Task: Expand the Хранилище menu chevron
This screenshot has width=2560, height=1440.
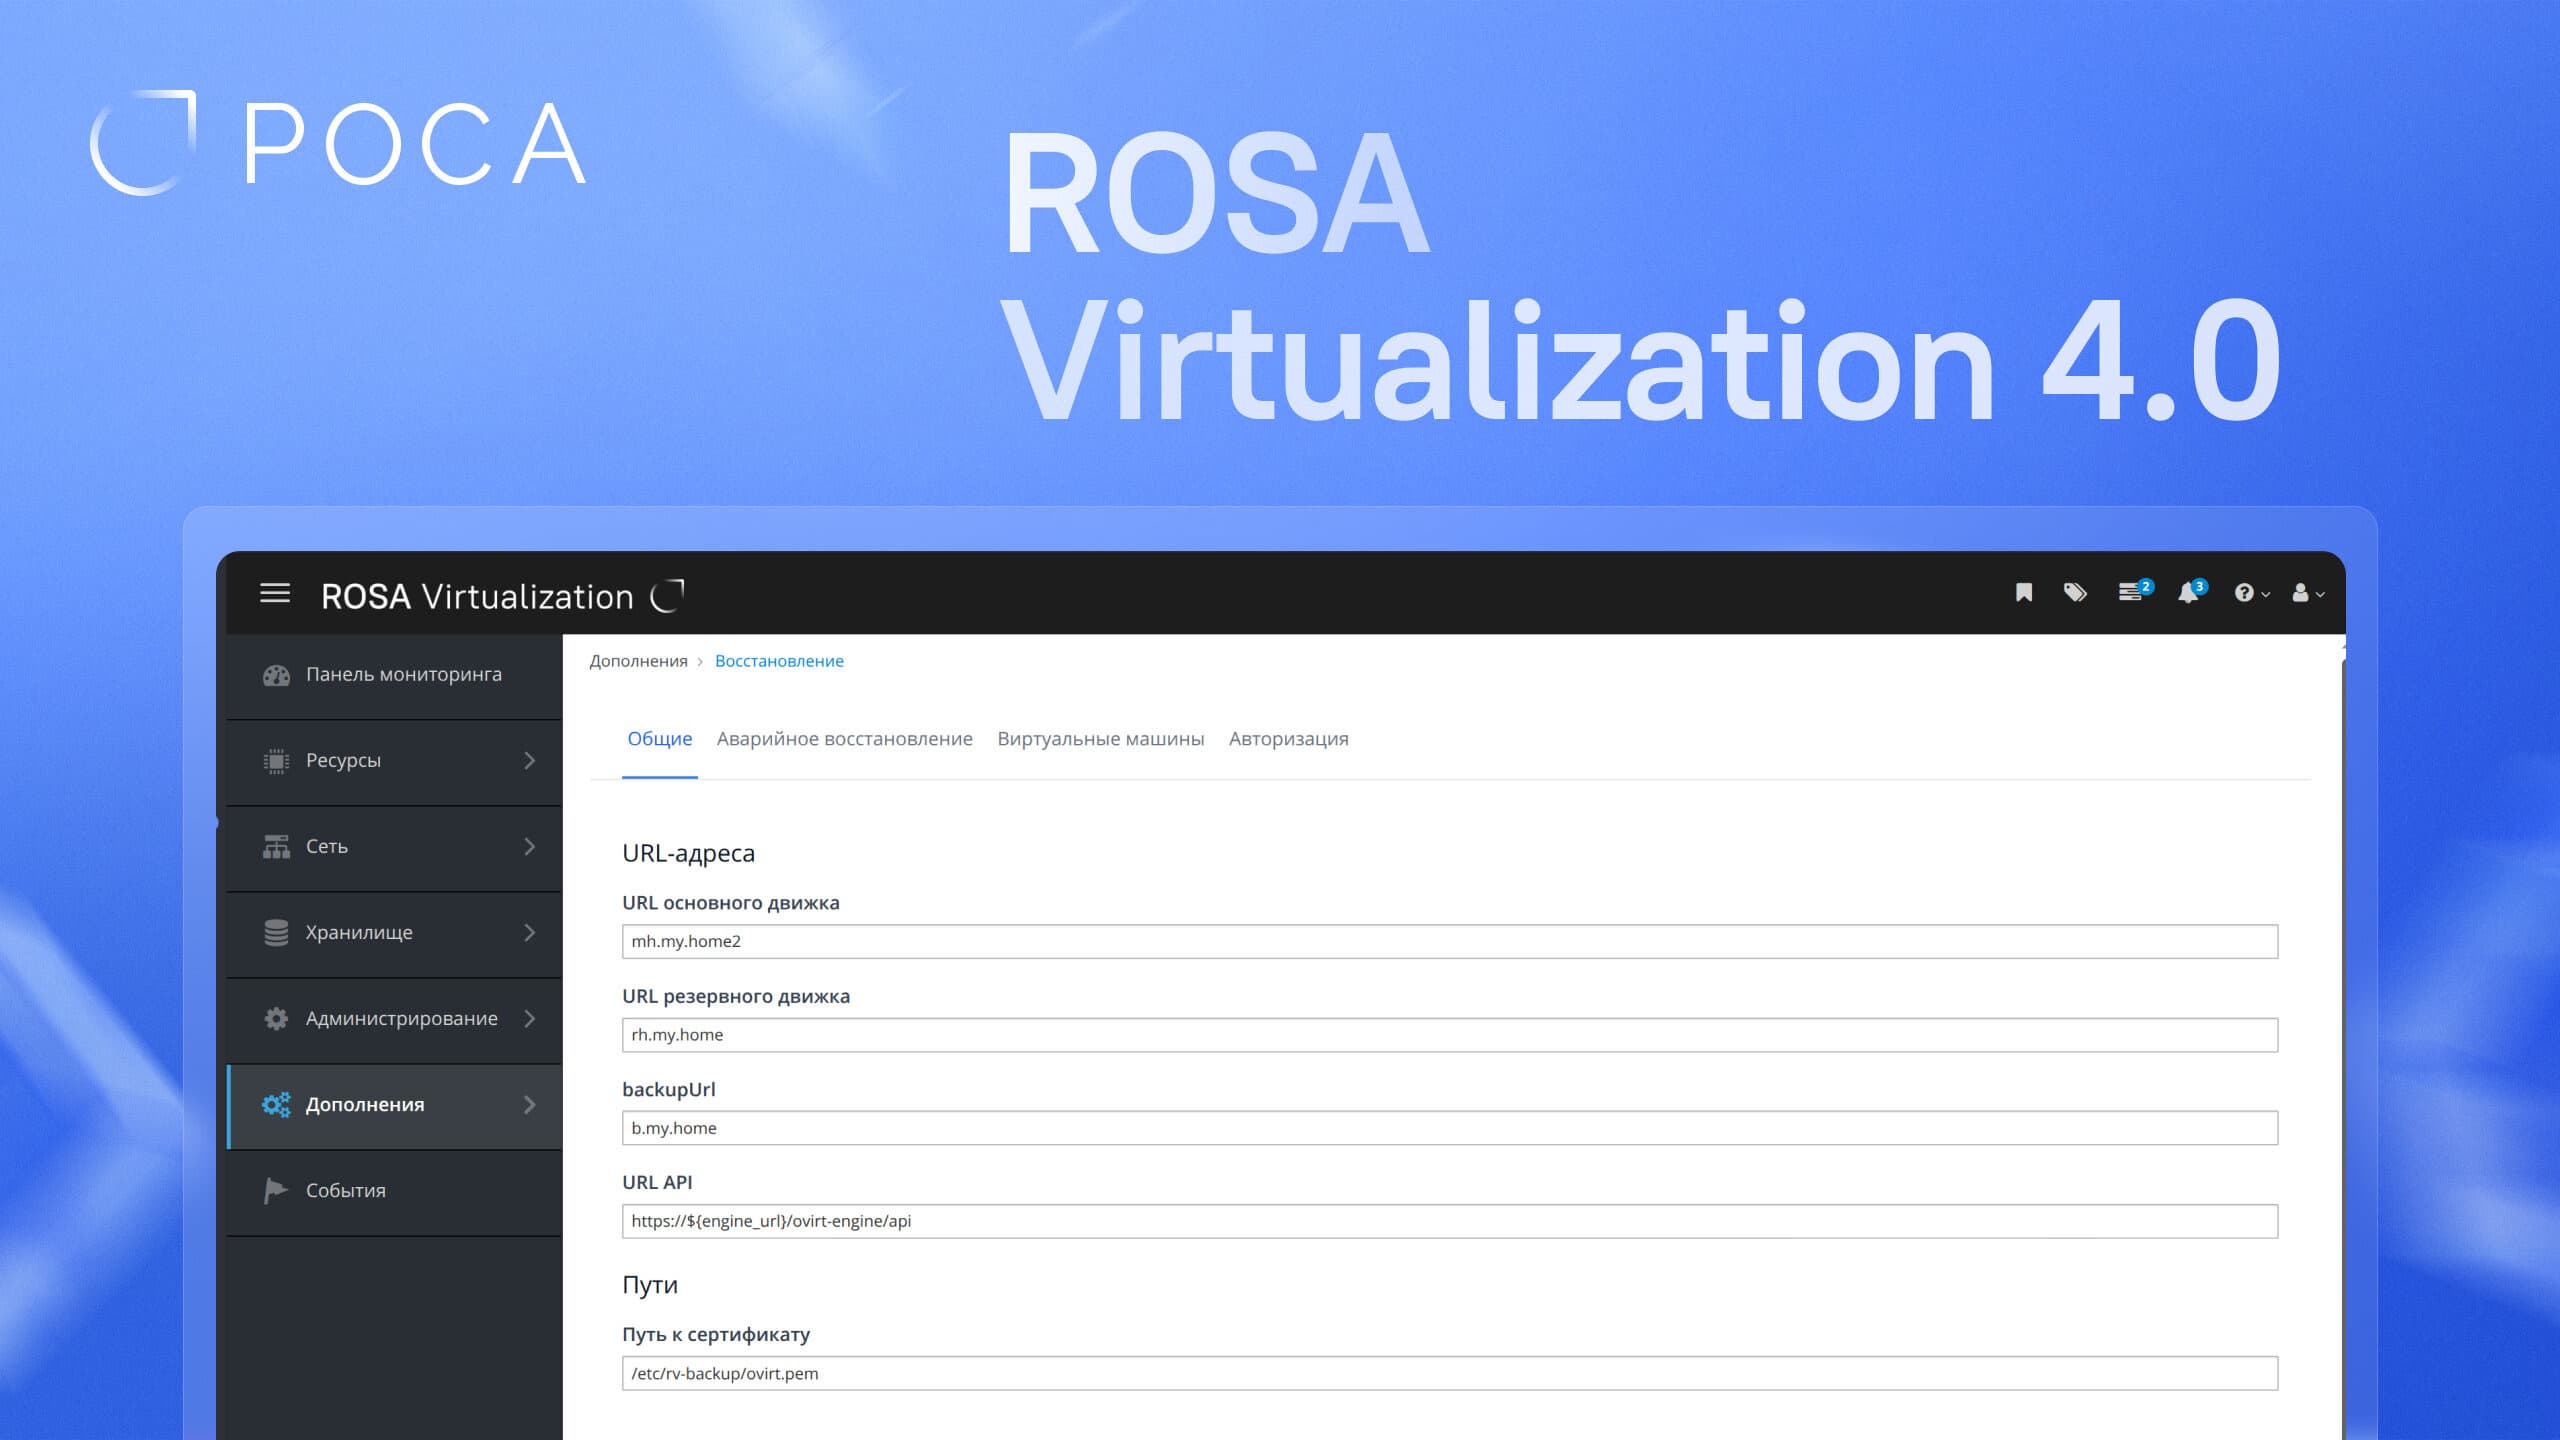Action: pos(530,933)
